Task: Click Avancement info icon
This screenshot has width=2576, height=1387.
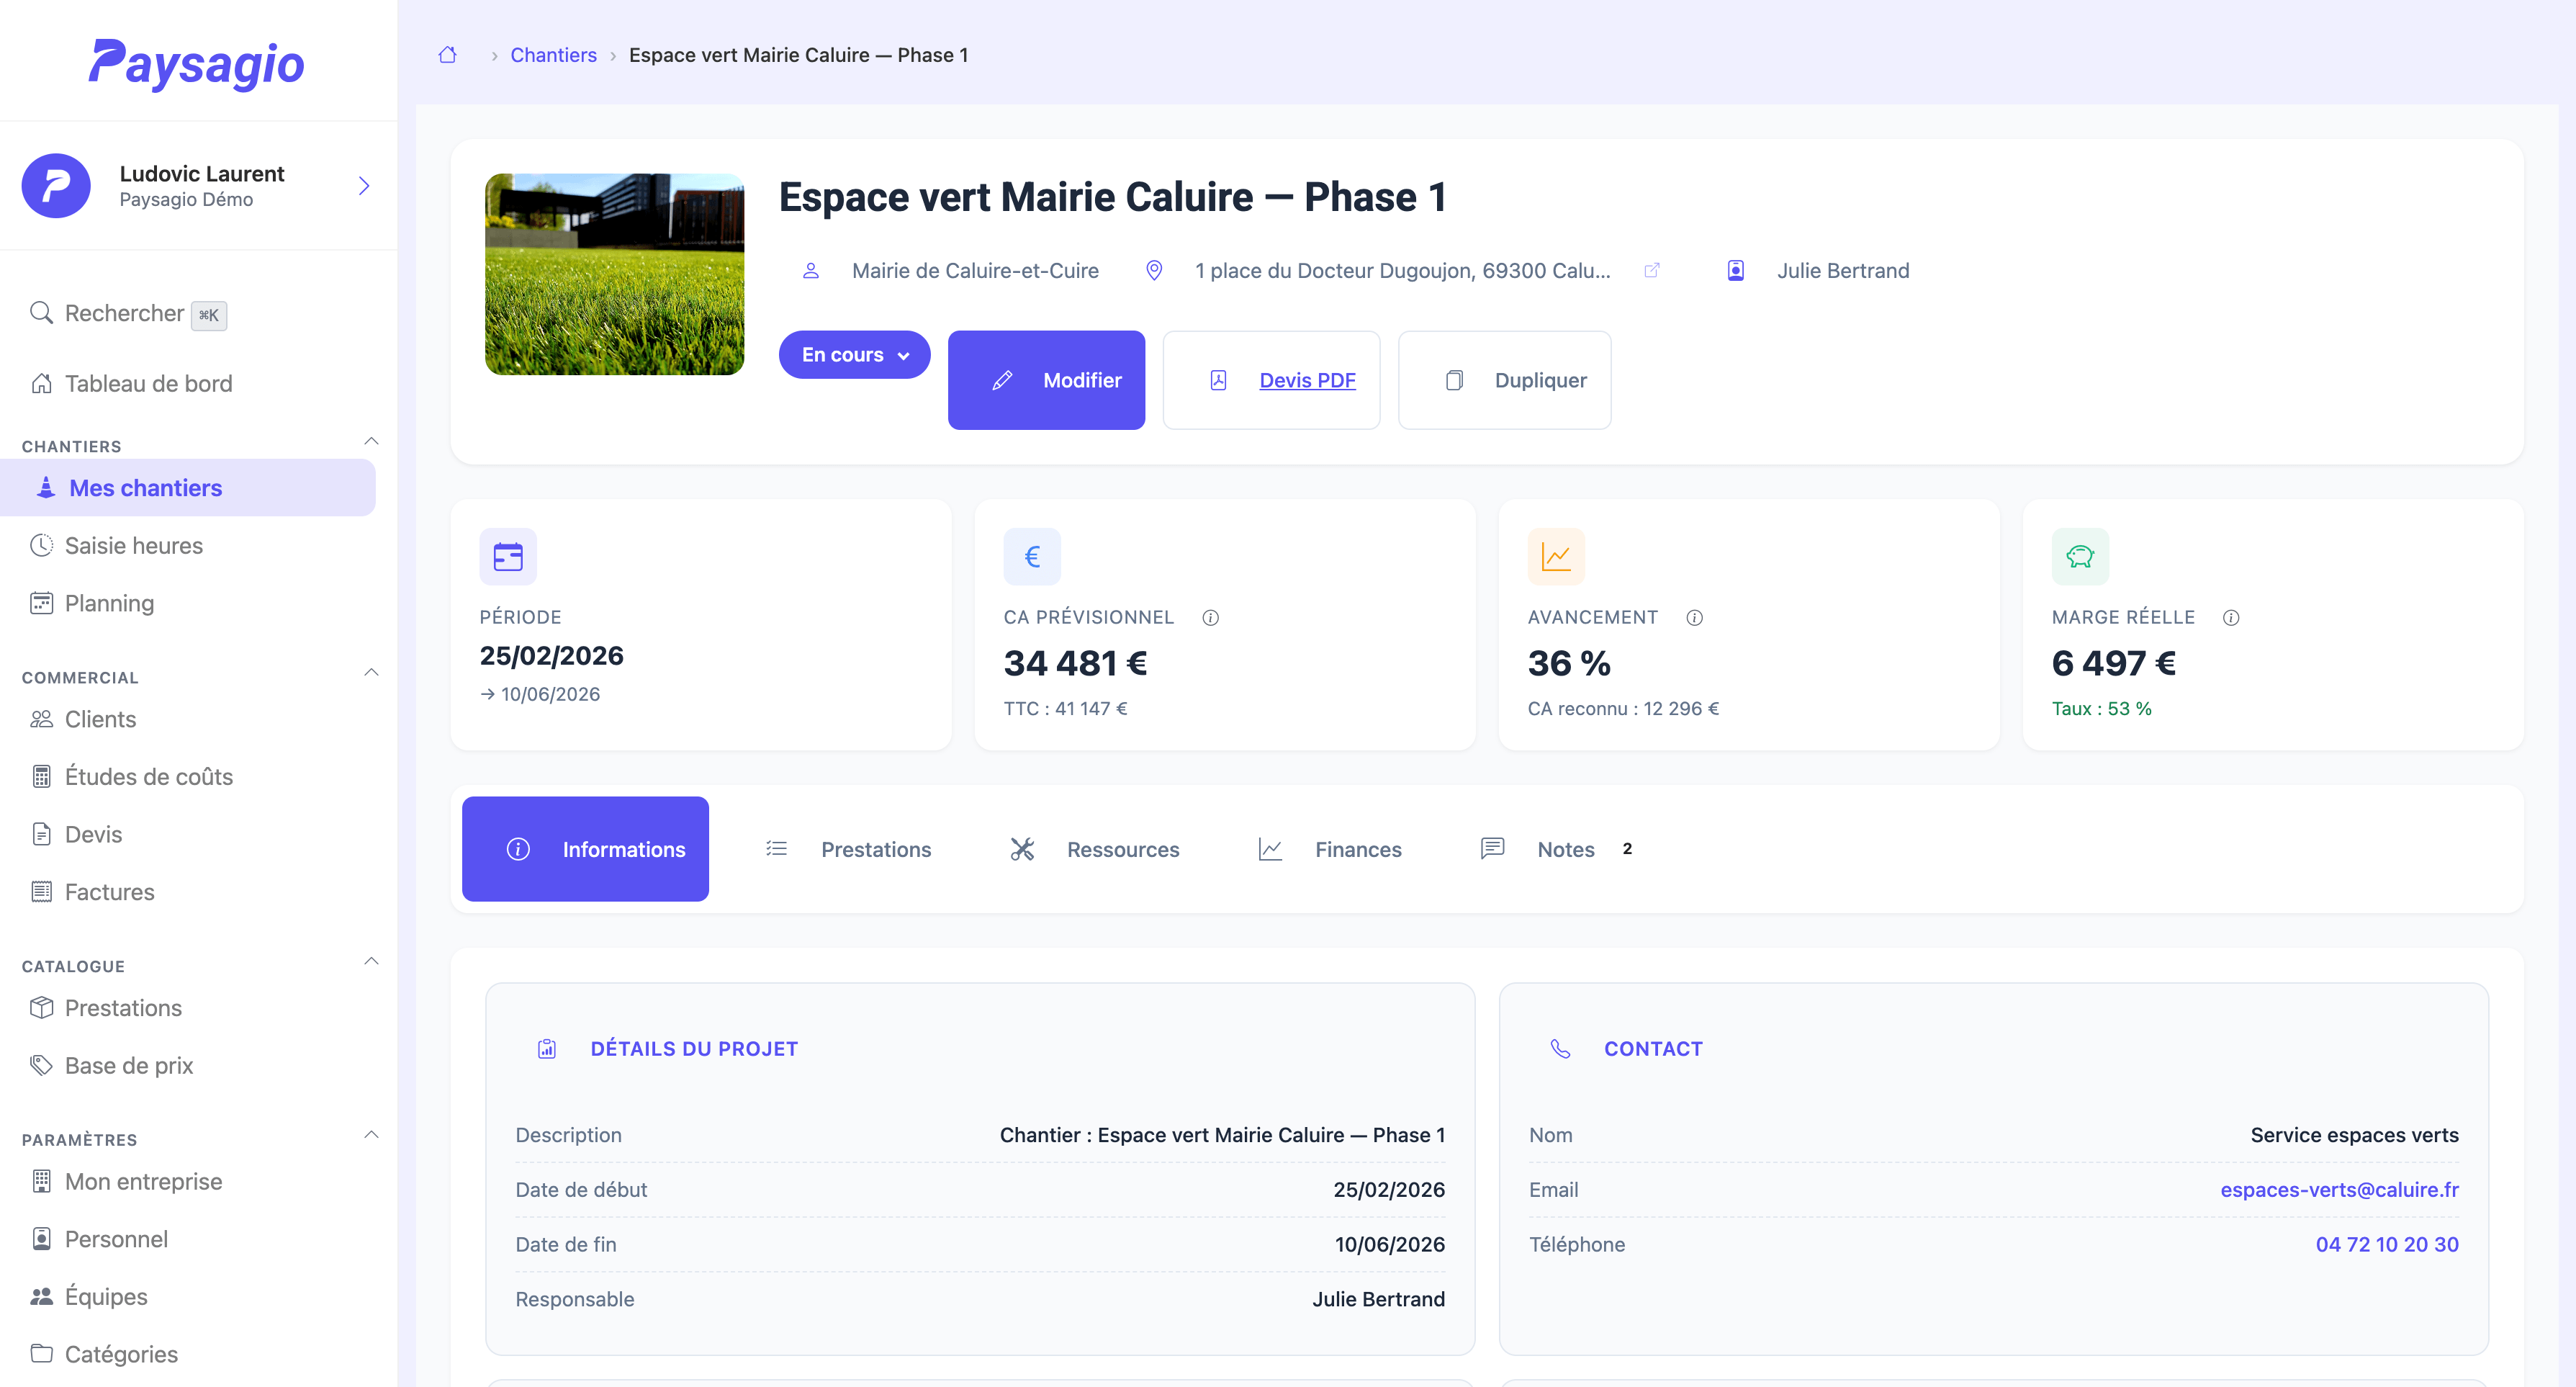Action: (1694, 617)
